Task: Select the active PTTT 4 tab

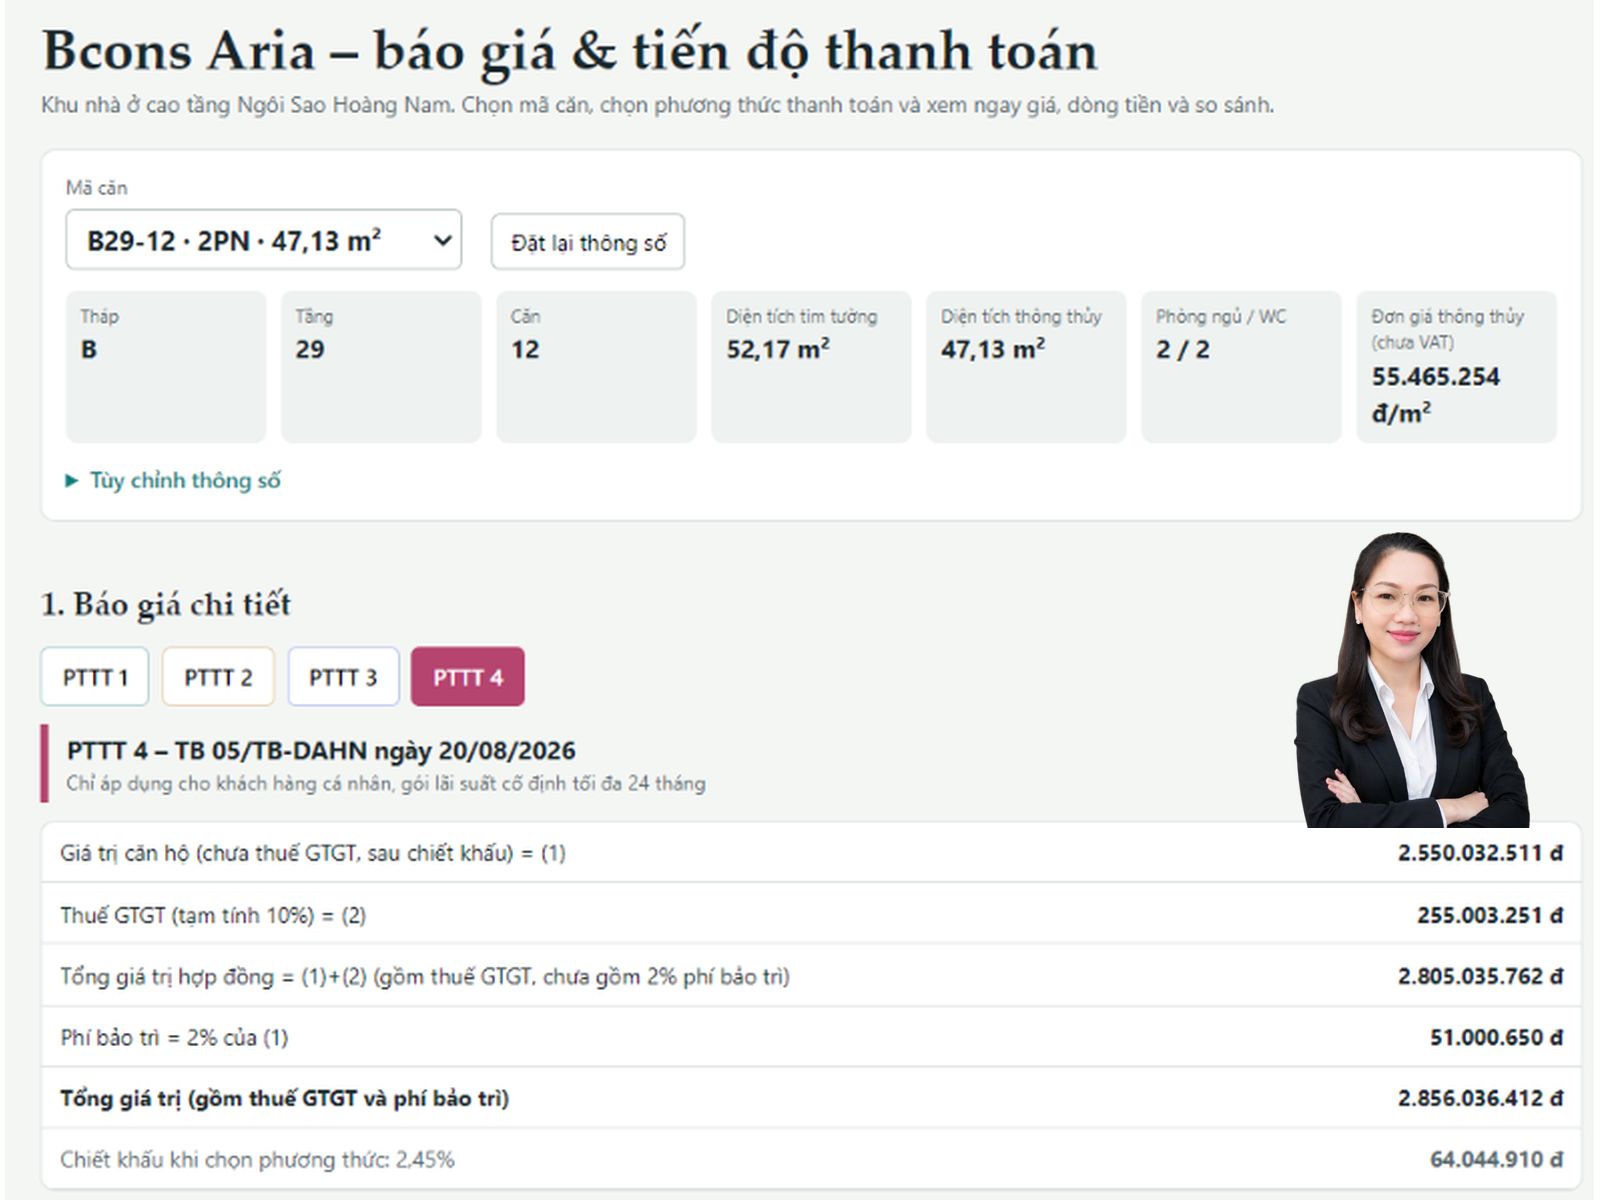Action: pos(467,677)
